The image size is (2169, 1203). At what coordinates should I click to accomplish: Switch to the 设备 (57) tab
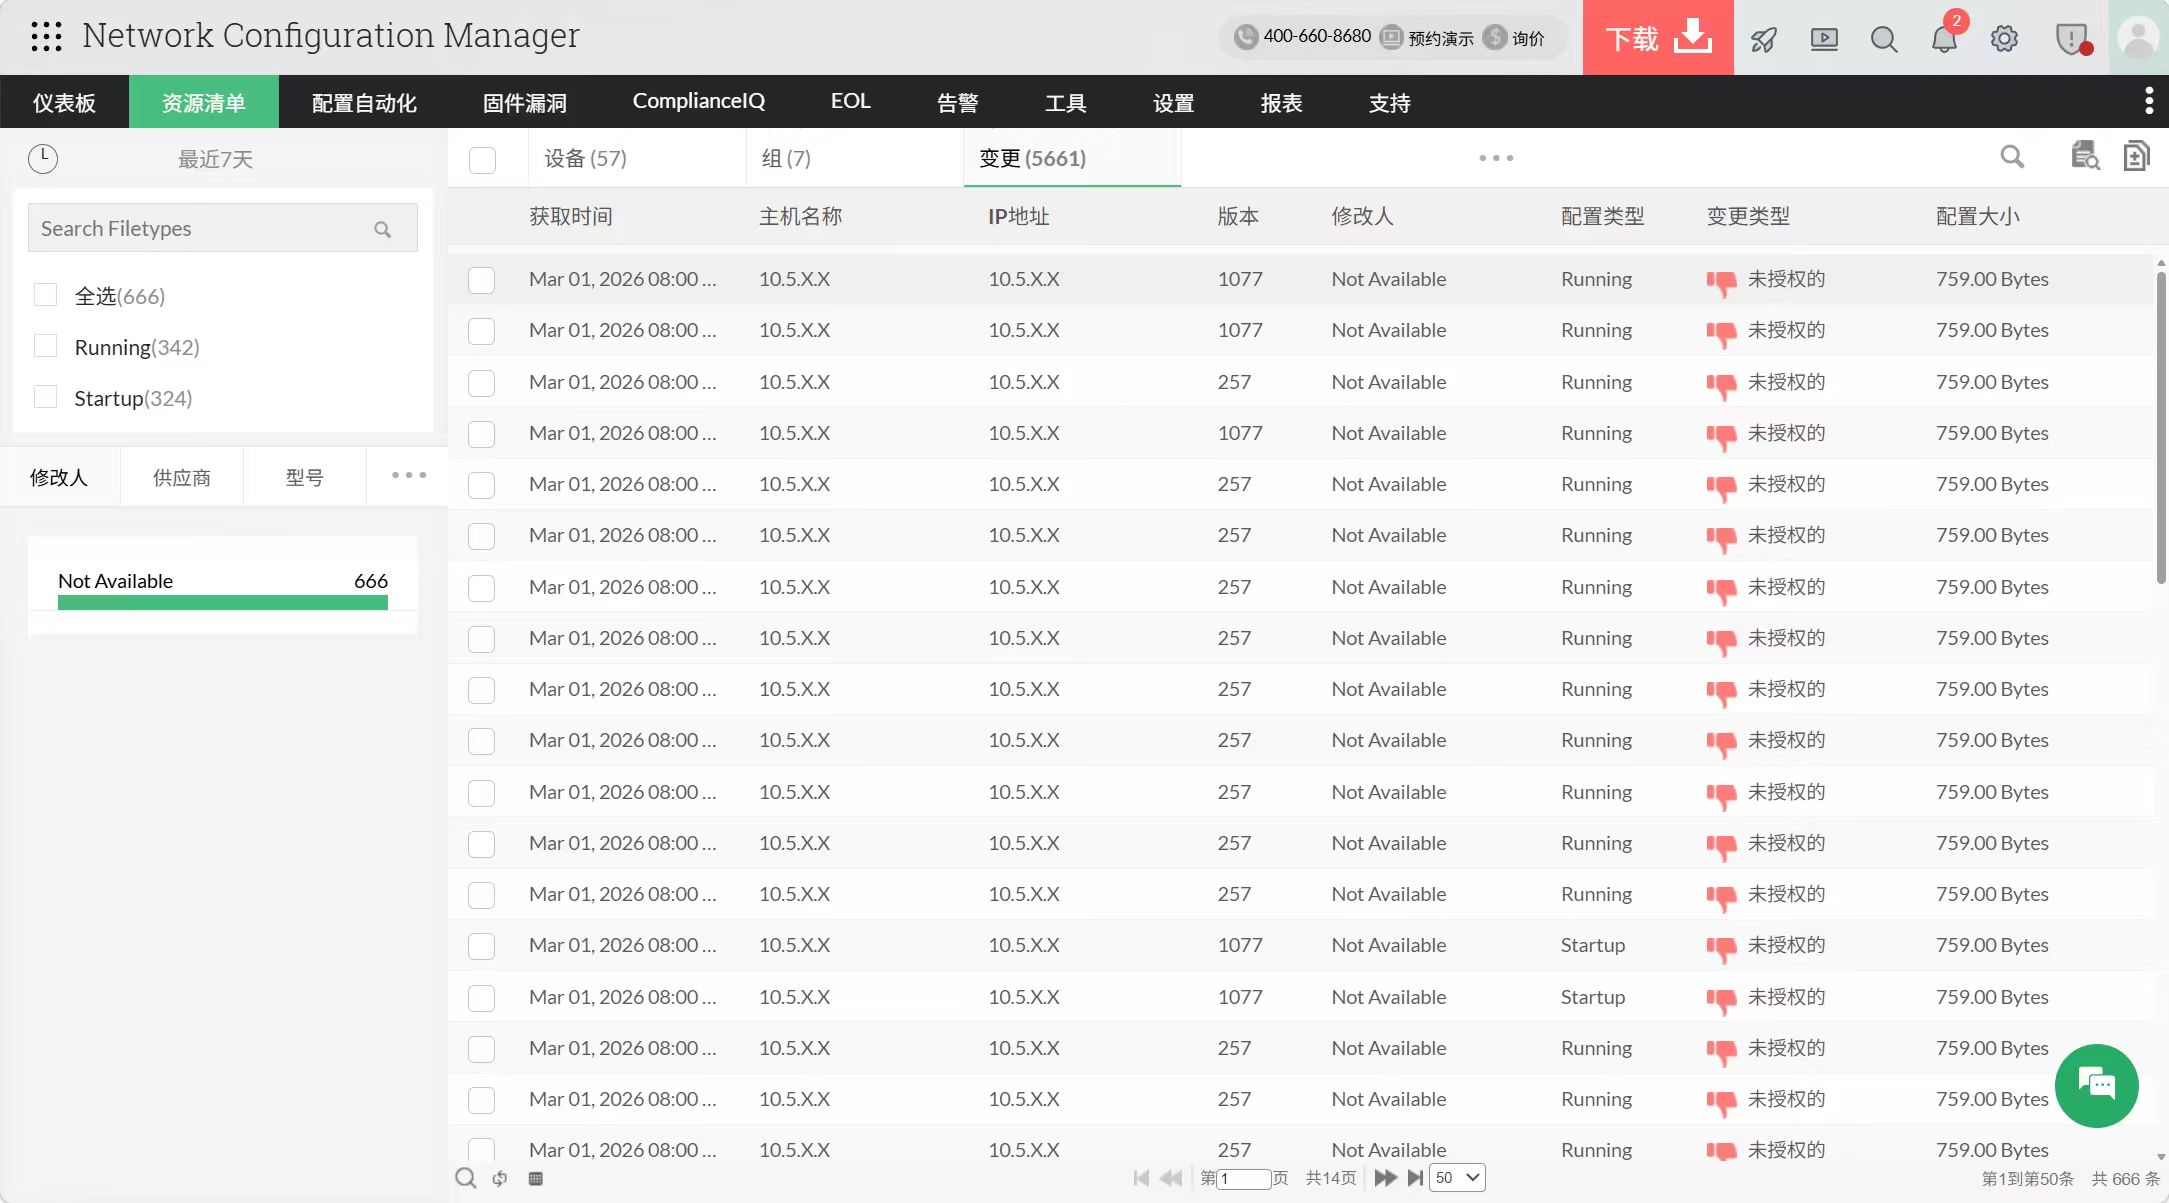click(585, 158)
